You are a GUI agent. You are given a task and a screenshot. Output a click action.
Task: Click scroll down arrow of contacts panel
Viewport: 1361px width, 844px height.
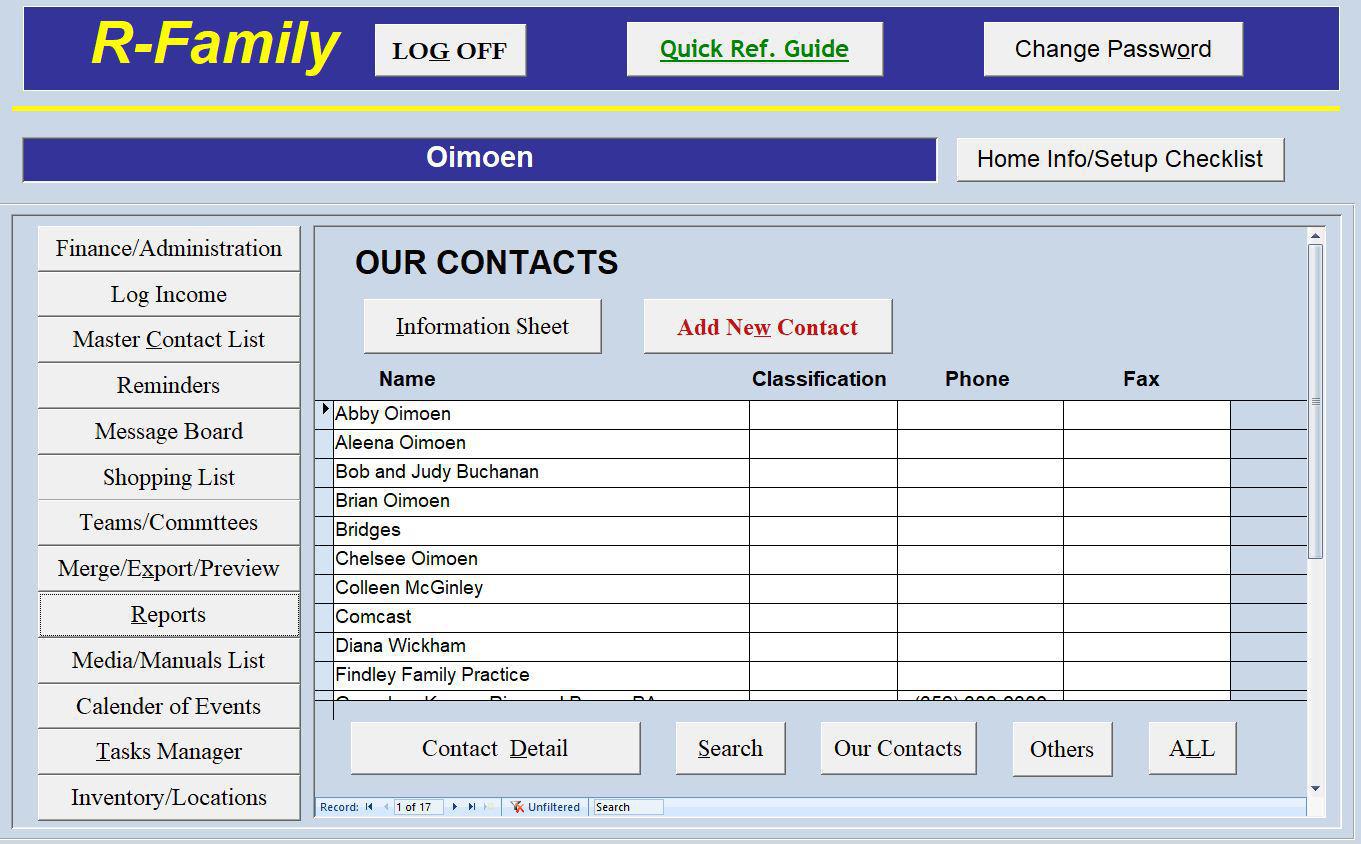coord(1315,789)
